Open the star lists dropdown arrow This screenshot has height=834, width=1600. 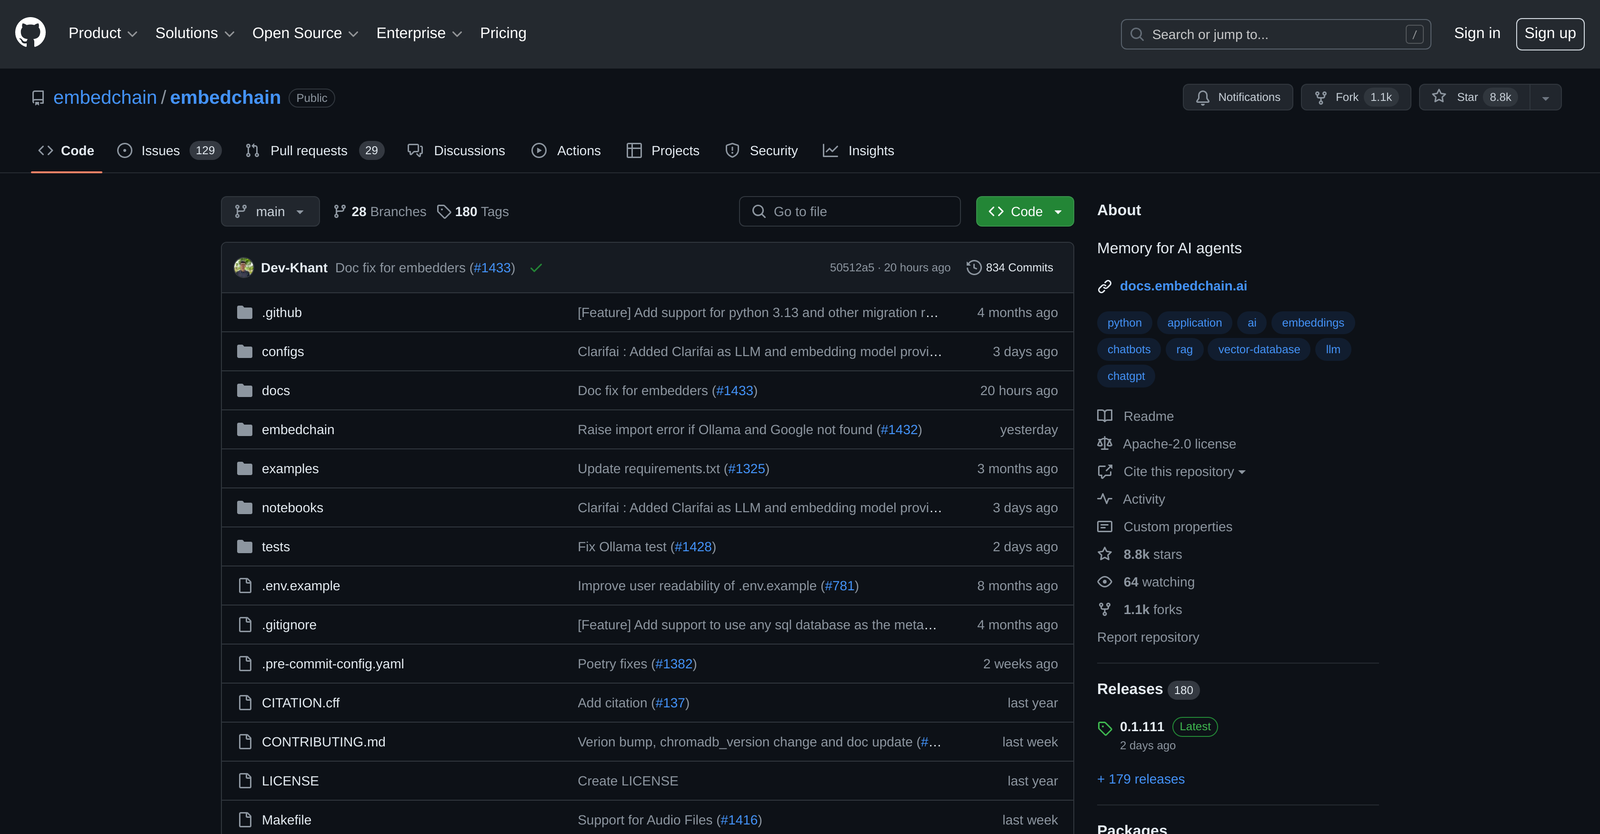coord(1546,97)
